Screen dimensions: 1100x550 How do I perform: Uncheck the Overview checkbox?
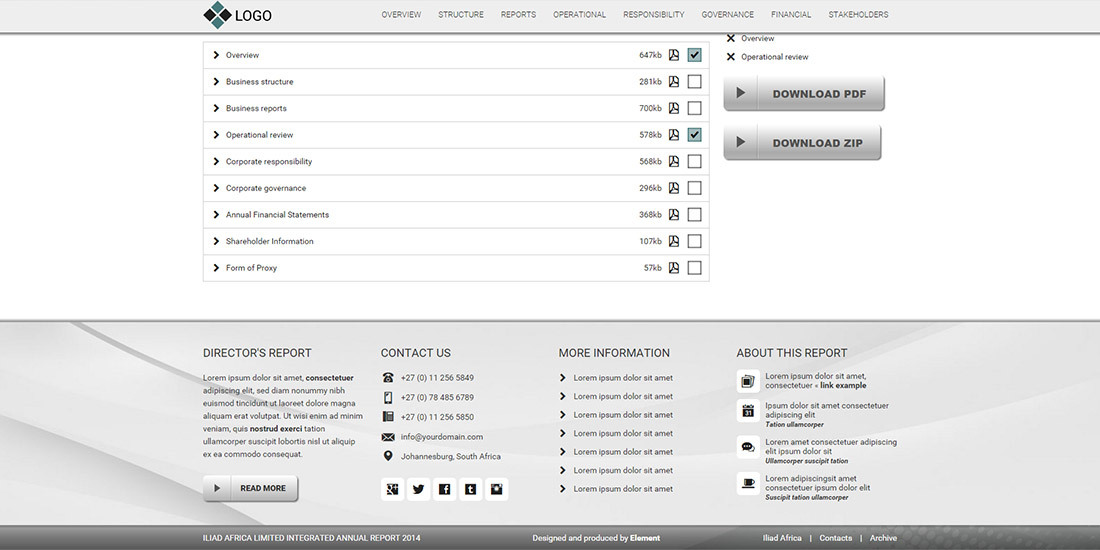(x=695, y=55)
